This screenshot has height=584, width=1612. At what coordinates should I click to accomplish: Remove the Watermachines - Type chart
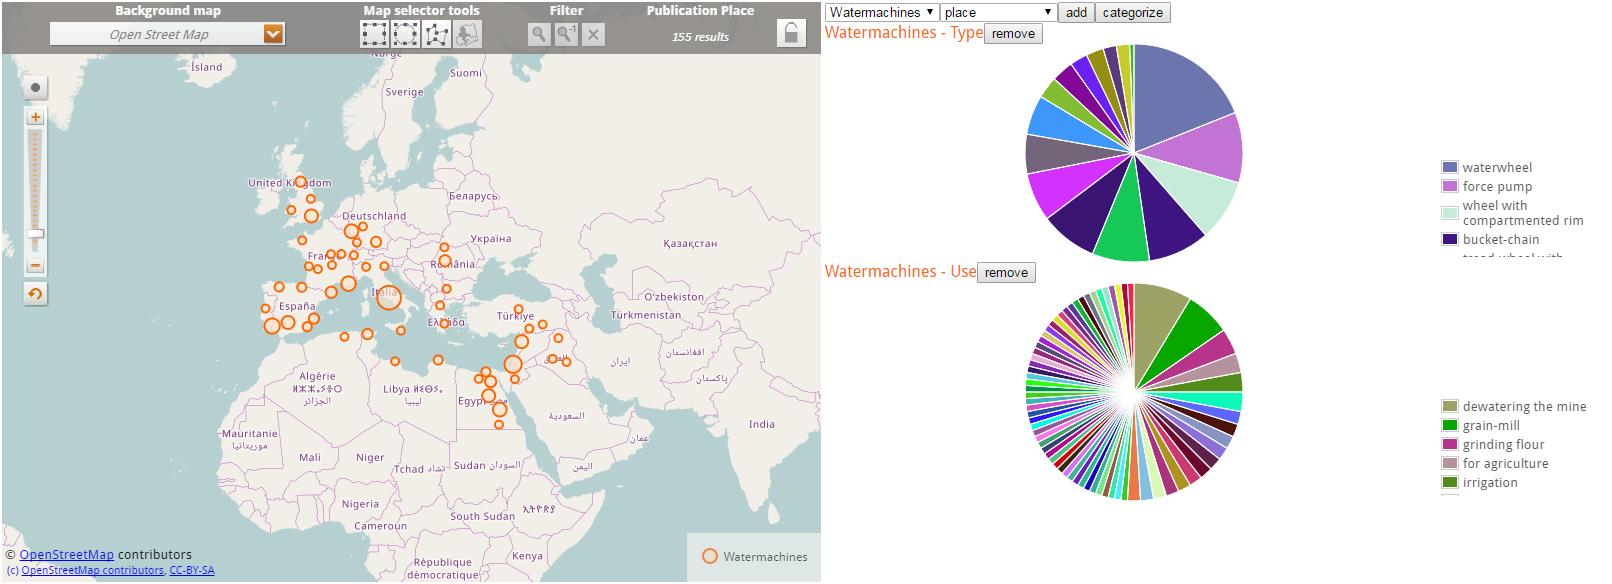pos(1013,33)
